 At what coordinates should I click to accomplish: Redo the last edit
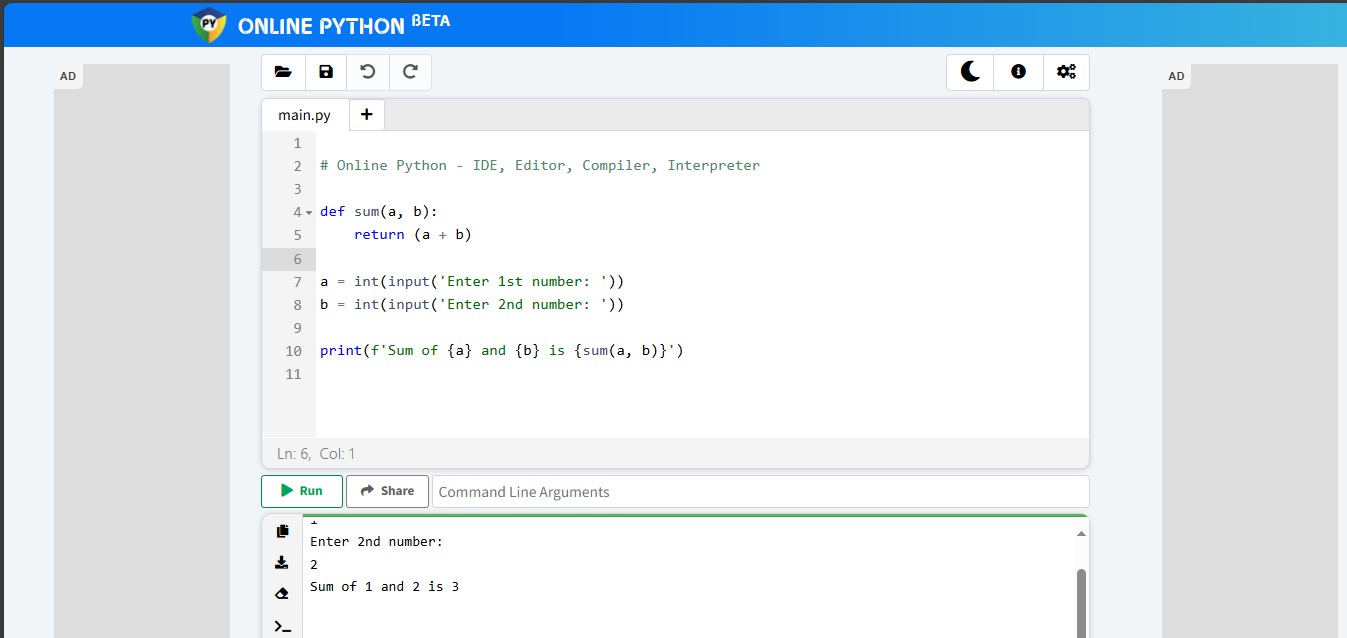tap(410, 72)
